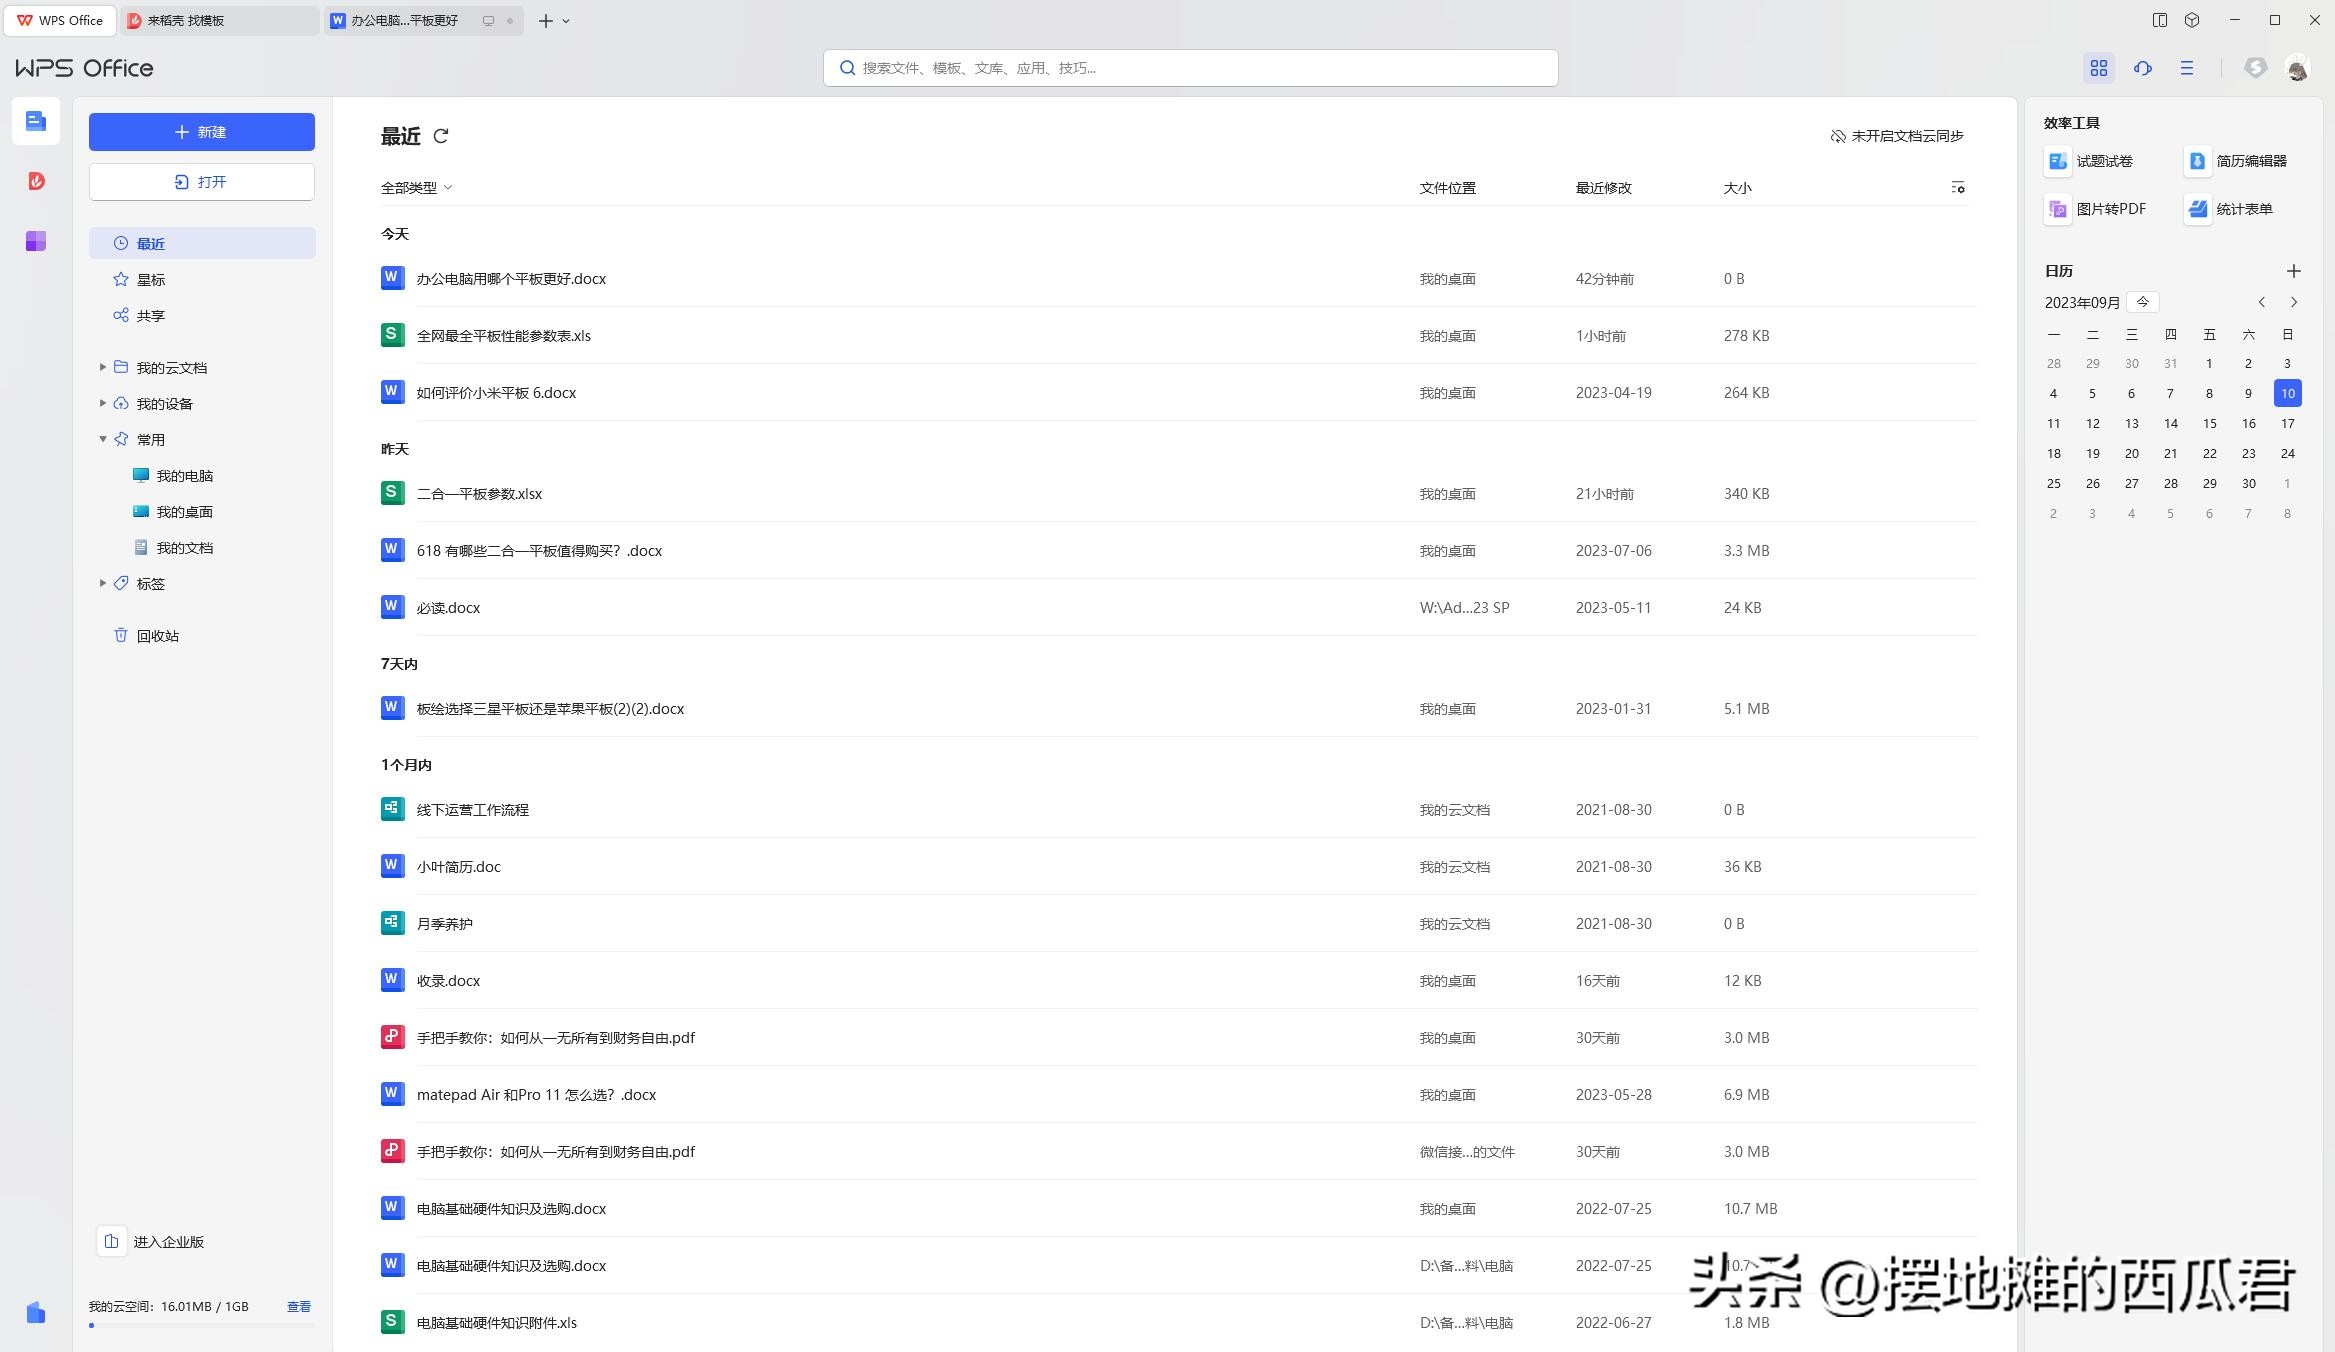Sort by 大小 column header
Viewport: 2335px width, 1352px height.
tap(1737, 187)
